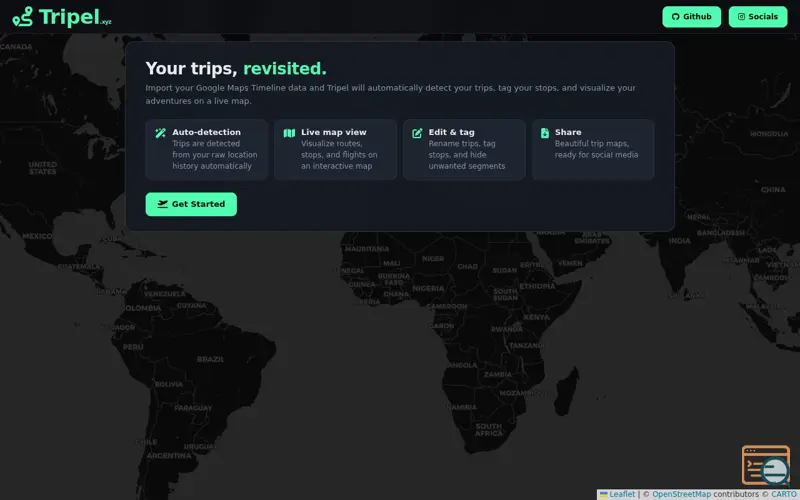
Task: Click the Auto-detection magic wand icon
Action: pyautogui.click(x=160, y=133)
